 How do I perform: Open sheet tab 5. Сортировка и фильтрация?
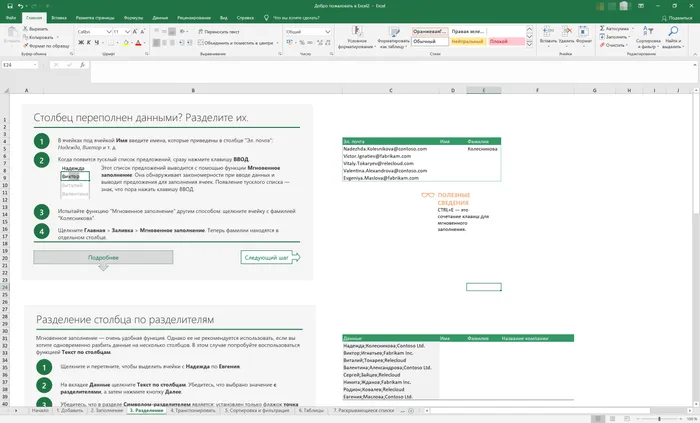pyautogui.click(x=257, y=410)
